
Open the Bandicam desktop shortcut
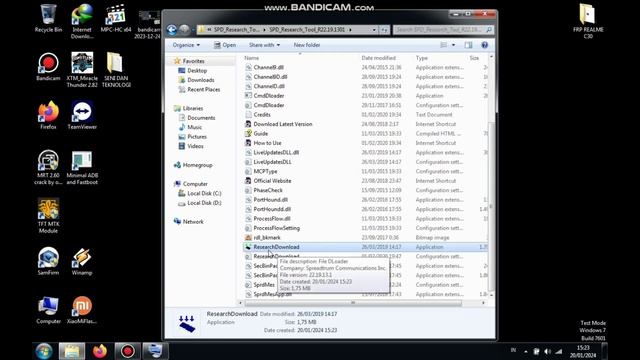48,67
